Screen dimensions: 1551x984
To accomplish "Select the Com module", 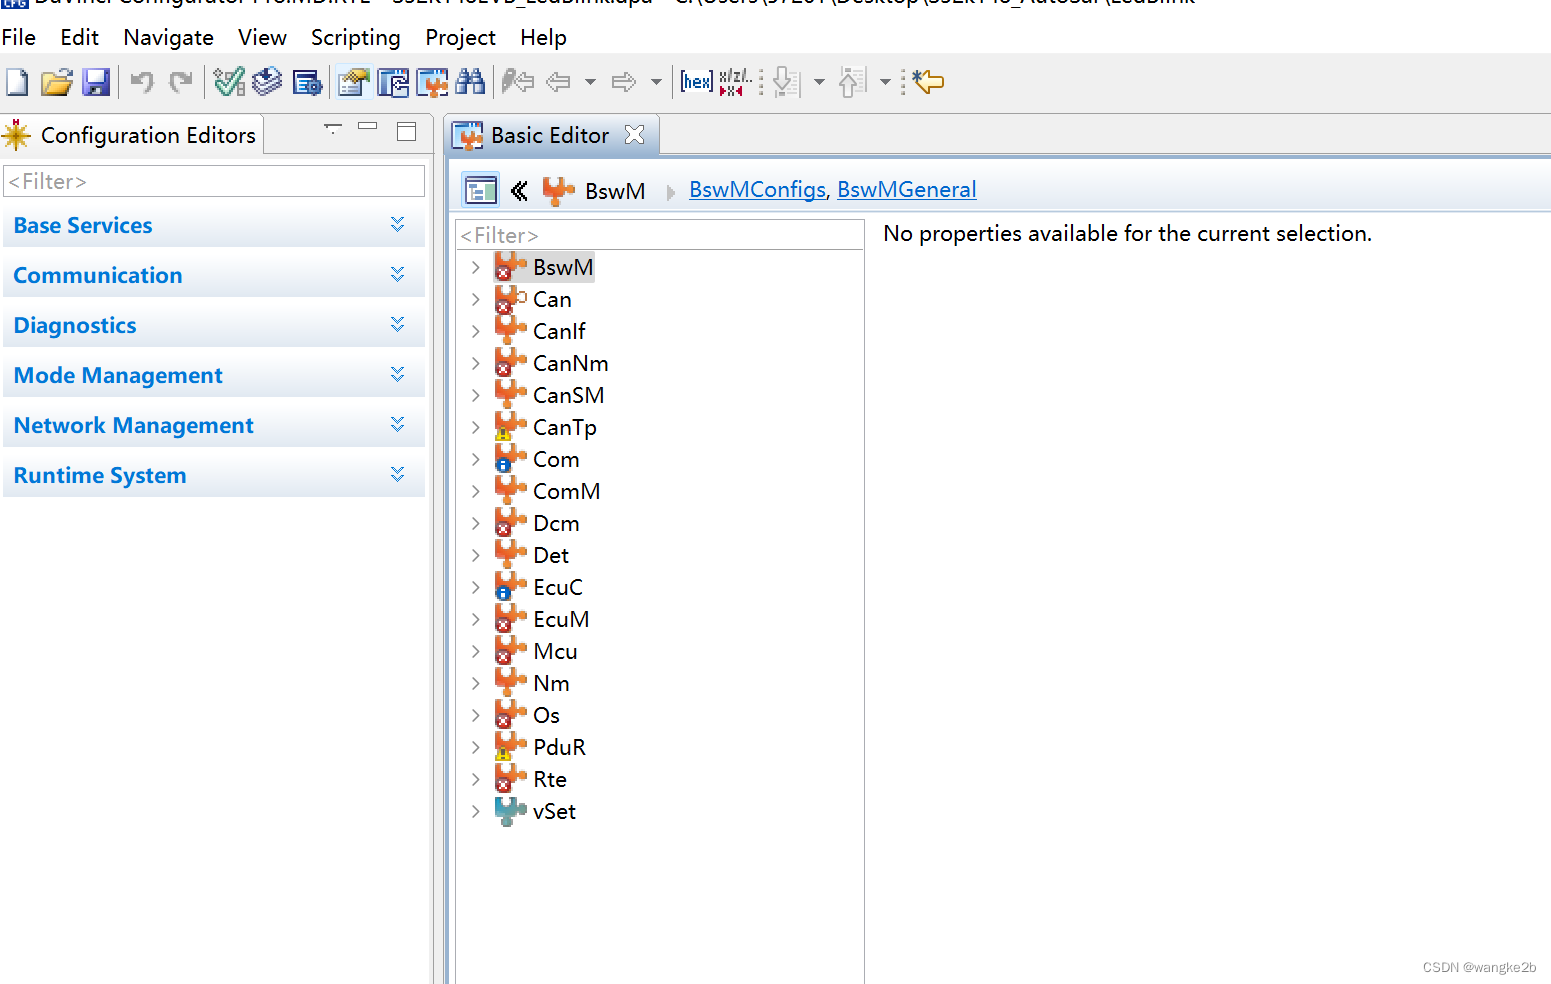I will pos(556,459).
